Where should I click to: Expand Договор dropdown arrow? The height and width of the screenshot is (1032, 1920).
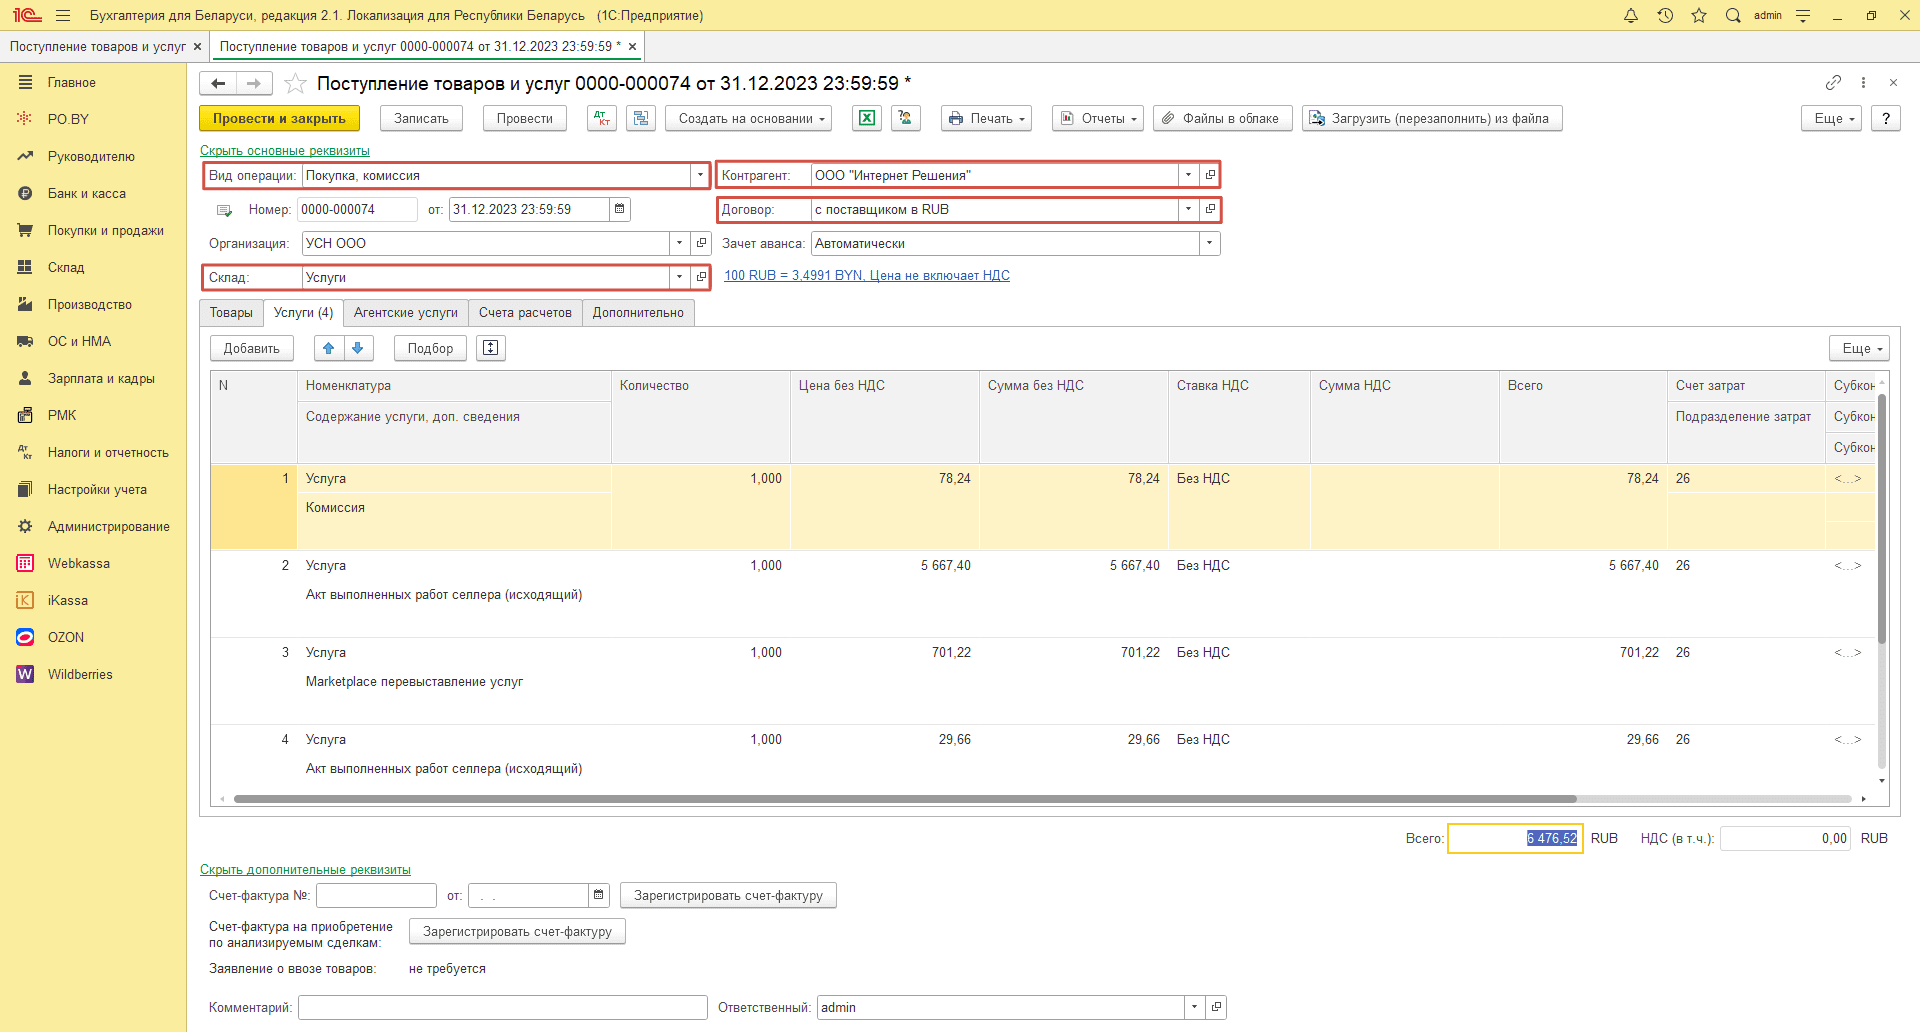(x=1189, y=210)
